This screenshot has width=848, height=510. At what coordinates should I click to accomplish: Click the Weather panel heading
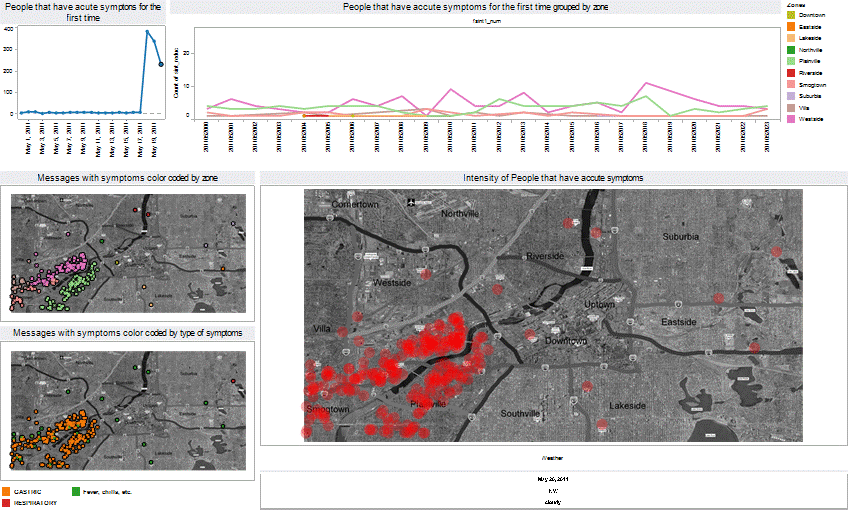552,458
